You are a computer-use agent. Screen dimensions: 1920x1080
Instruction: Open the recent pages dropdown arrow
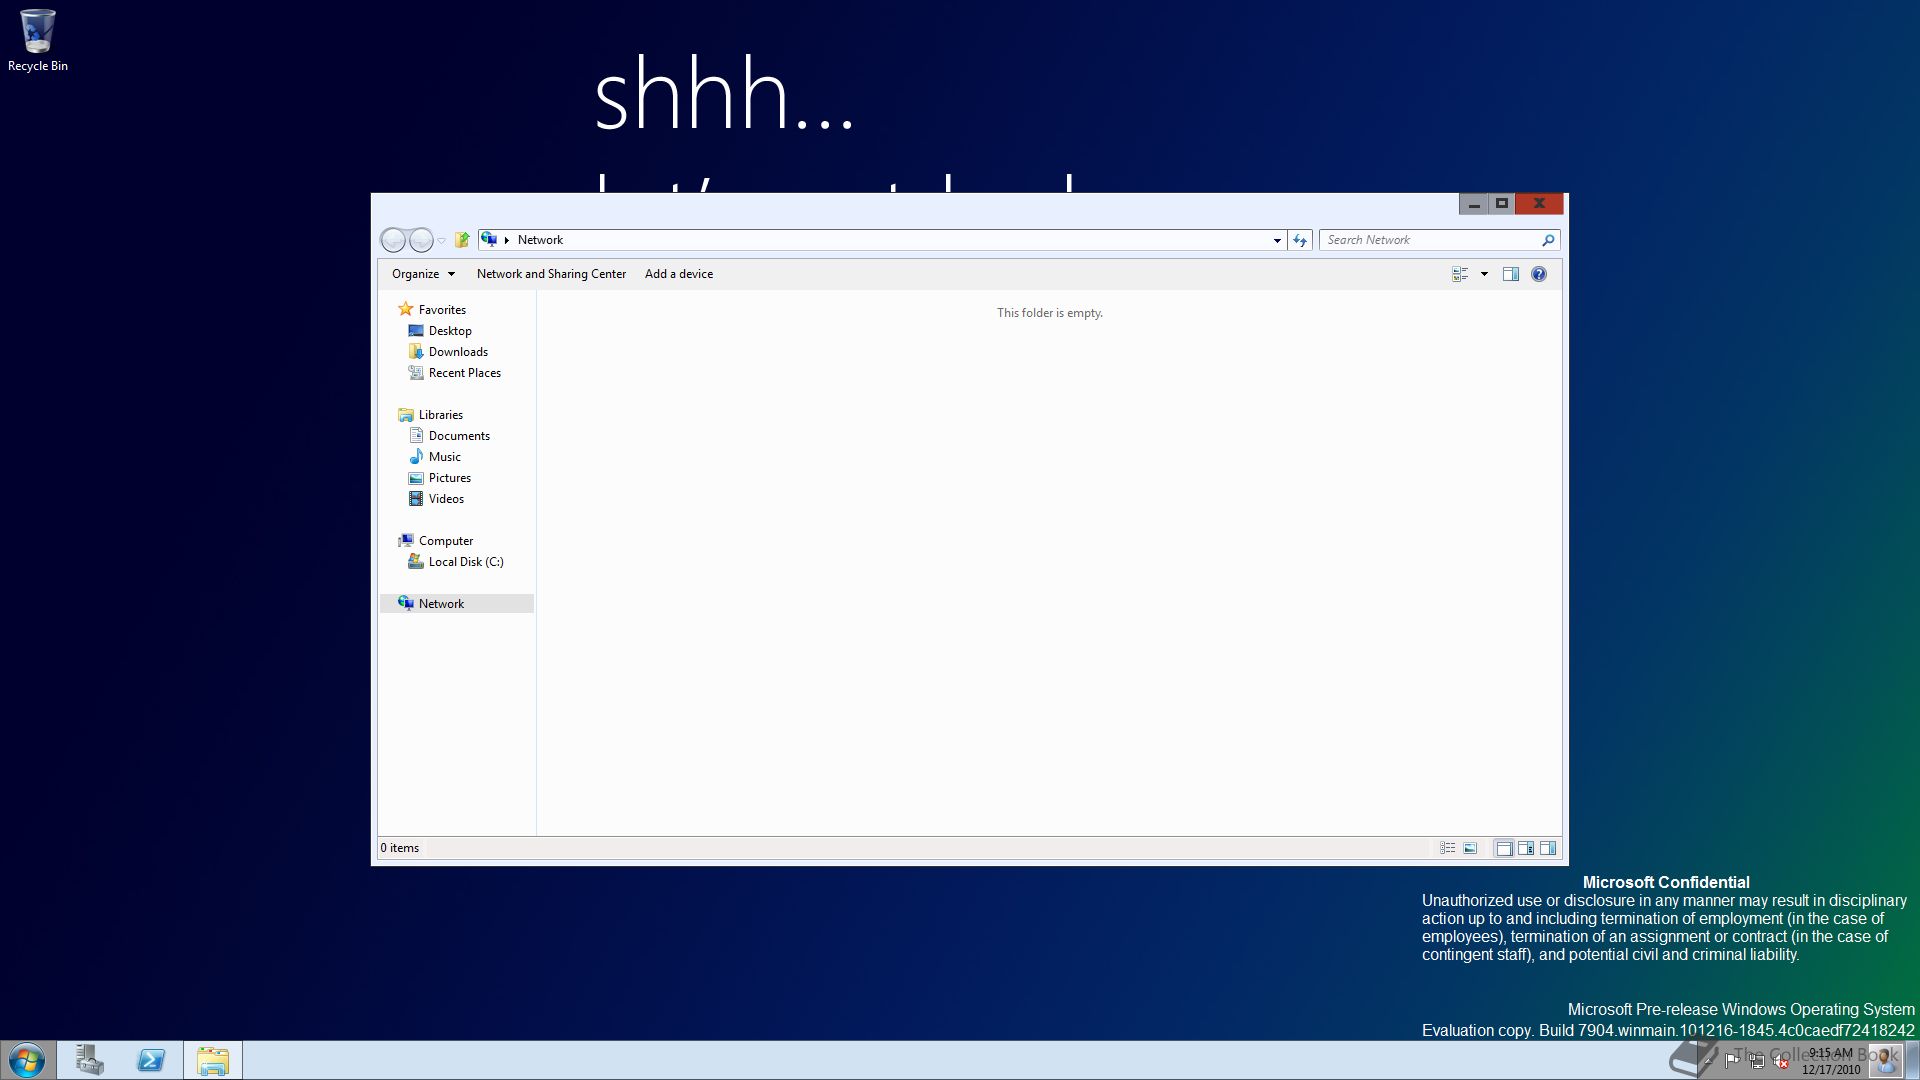(442, 241)
